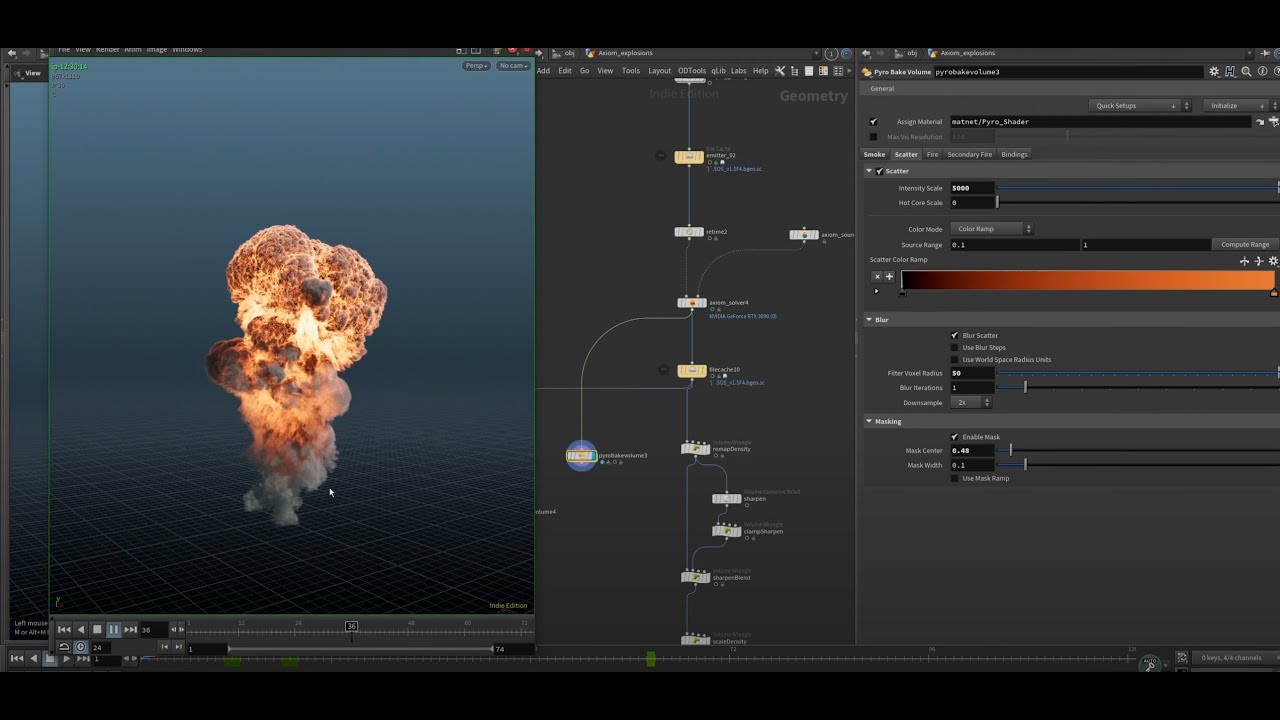Click the Compute Range button
The width and height of the screenshot is (1280, 720).
pyautogui.click(x=1245, y=245)
